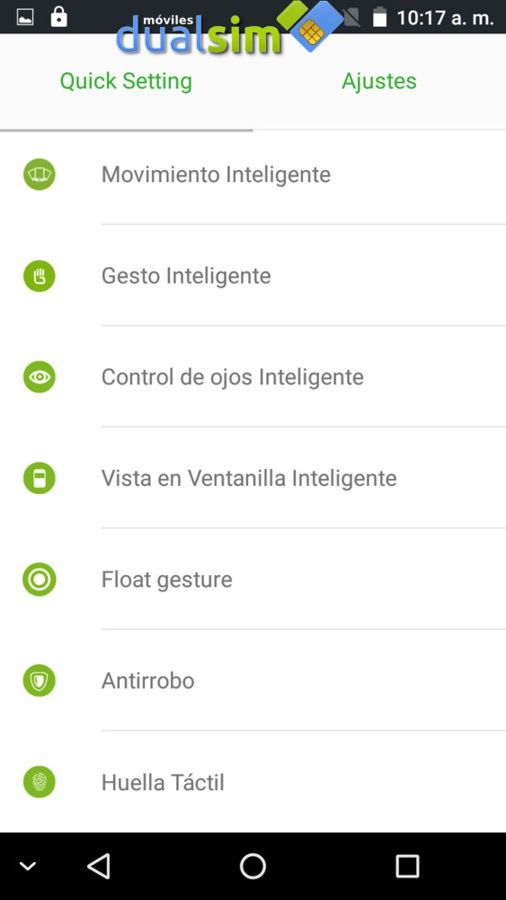Open Movimiento Inteligente settings

point(253,174)
